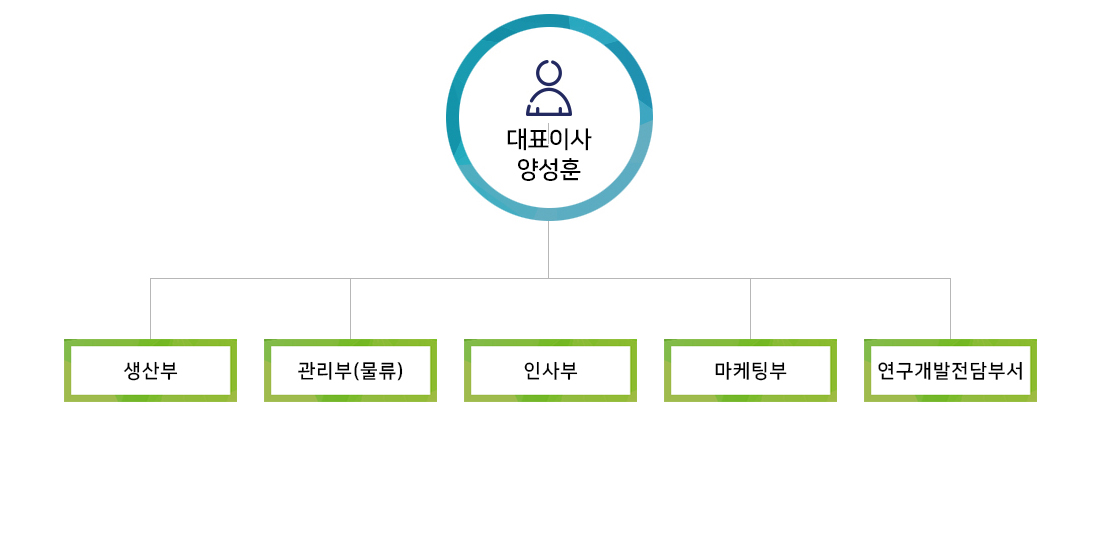Click the connector line above 마케팅부
The width and height of the screenshot is (1100, 558).
[750, 310]
